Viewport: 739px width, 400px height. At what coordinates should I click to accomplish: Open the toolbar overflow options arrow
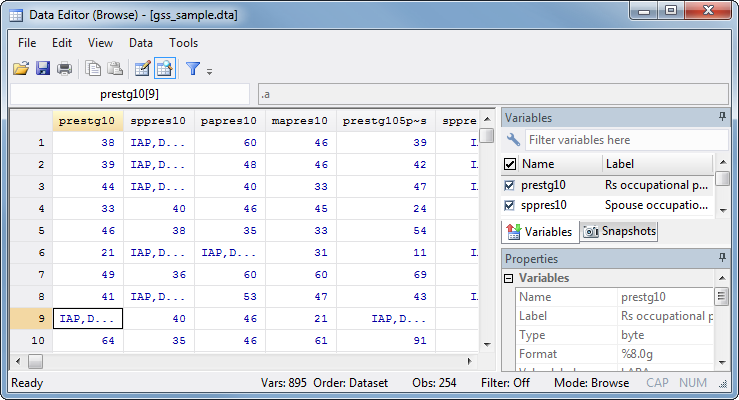(x=209, y=71)
